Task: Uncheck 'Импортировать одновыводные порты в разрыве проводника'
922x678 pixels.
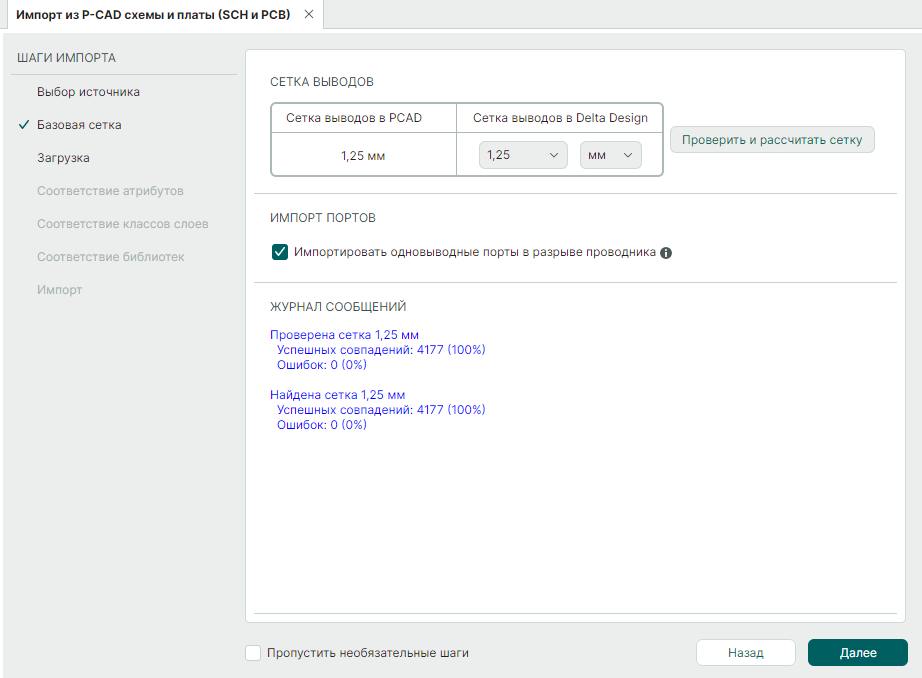Action: pos(280,252)
